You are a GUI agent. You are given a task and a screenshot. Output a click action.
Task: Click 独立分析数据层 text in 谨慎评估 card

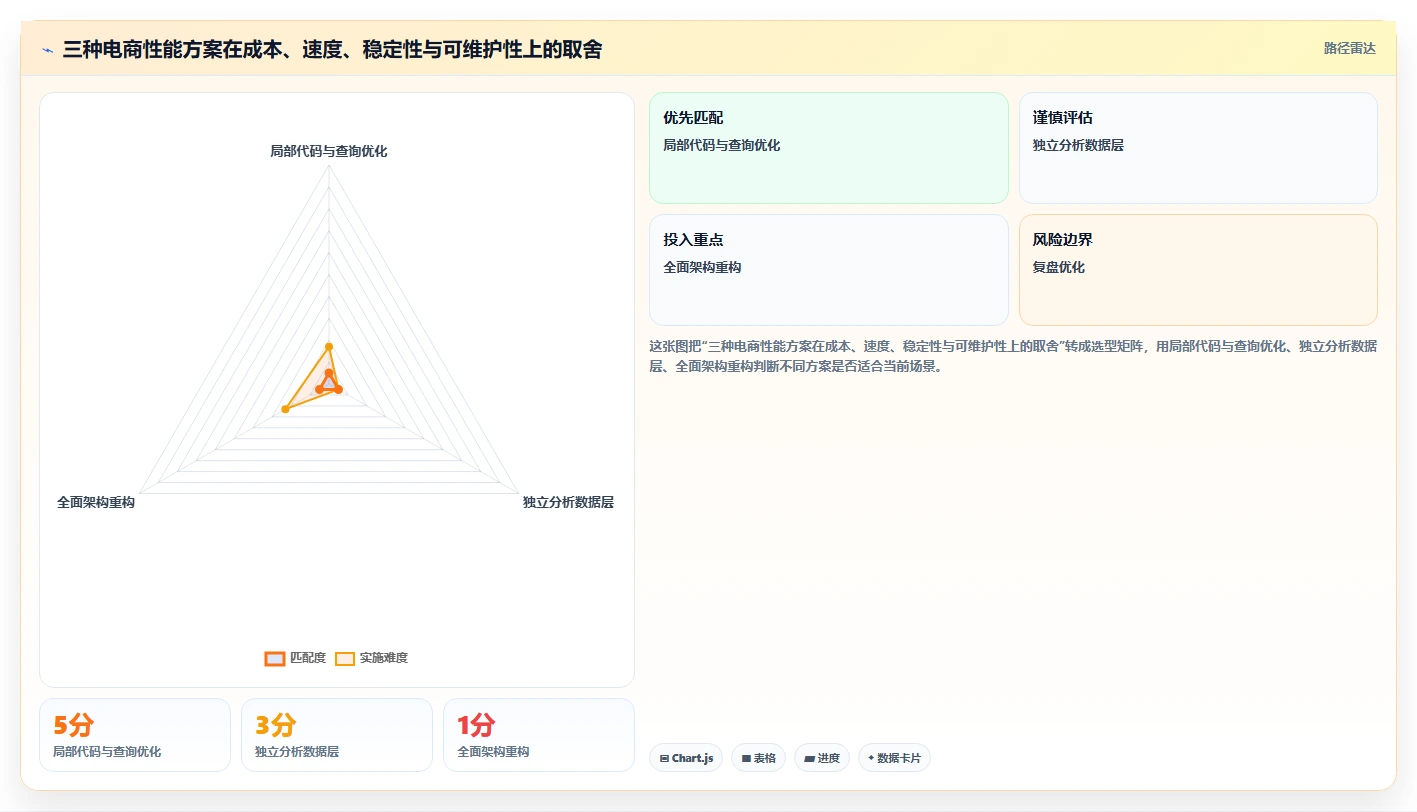point(1078,145)
